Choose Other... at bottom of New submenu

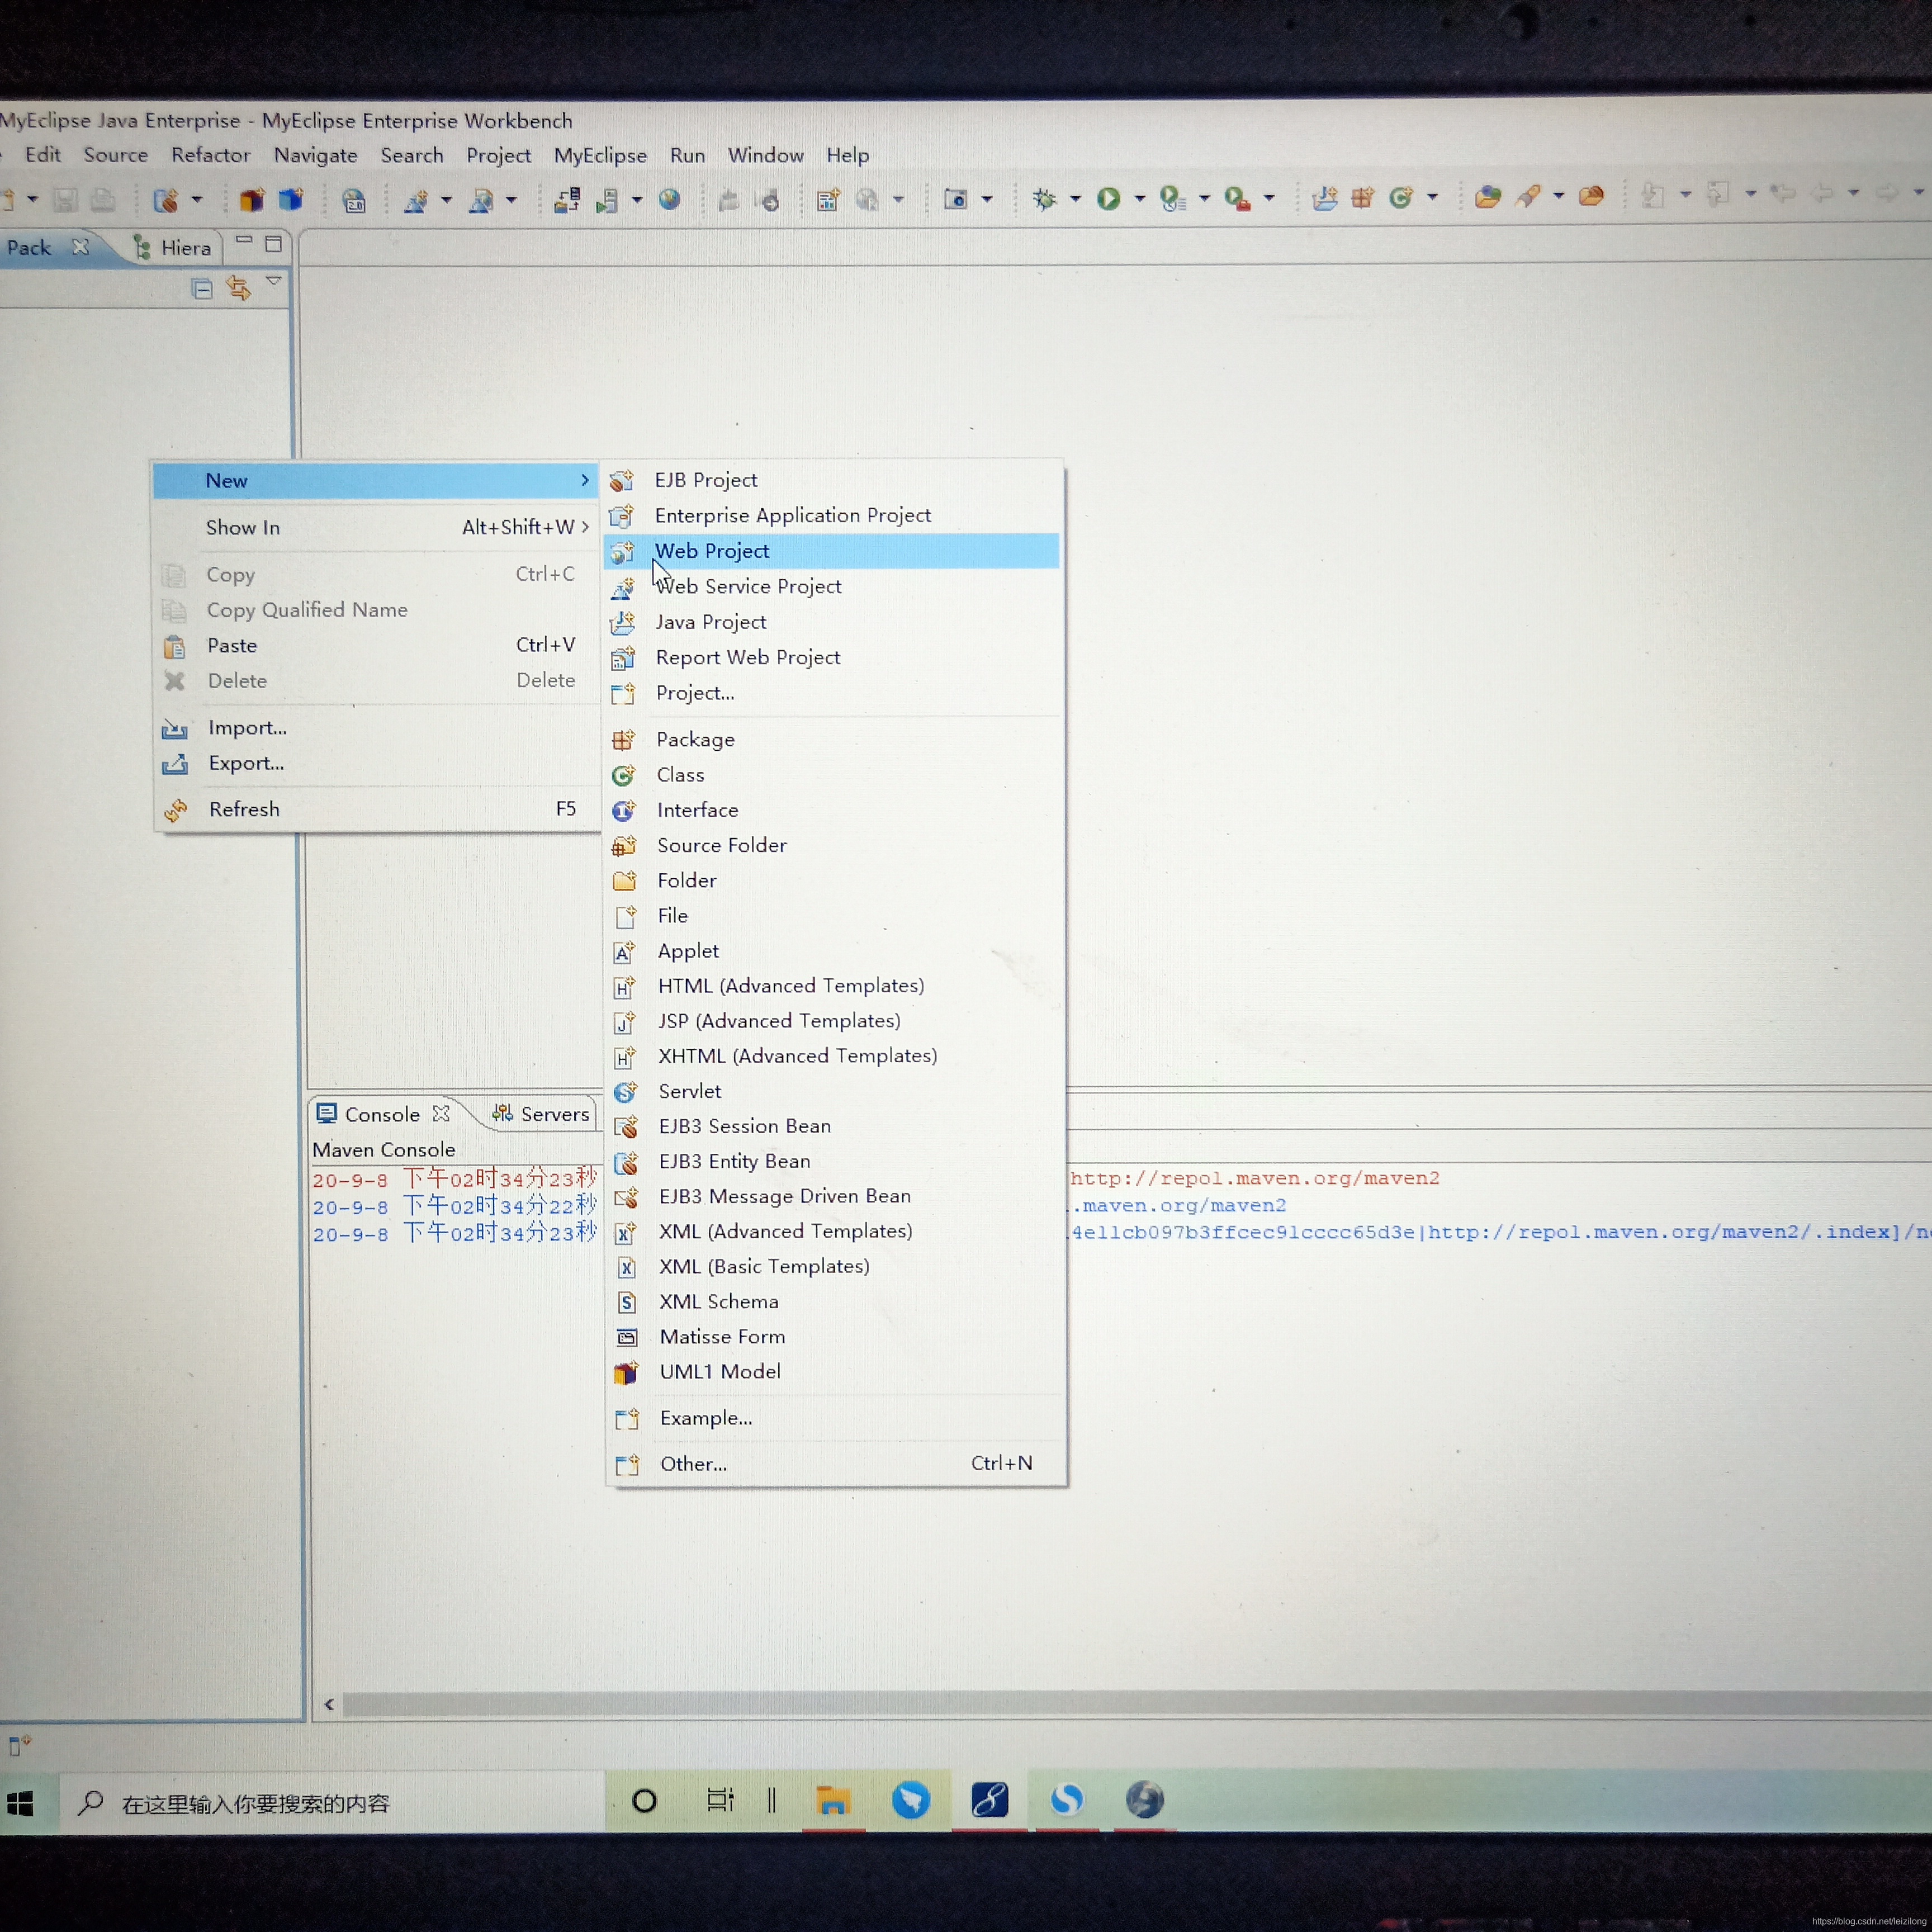(693, 1464)
